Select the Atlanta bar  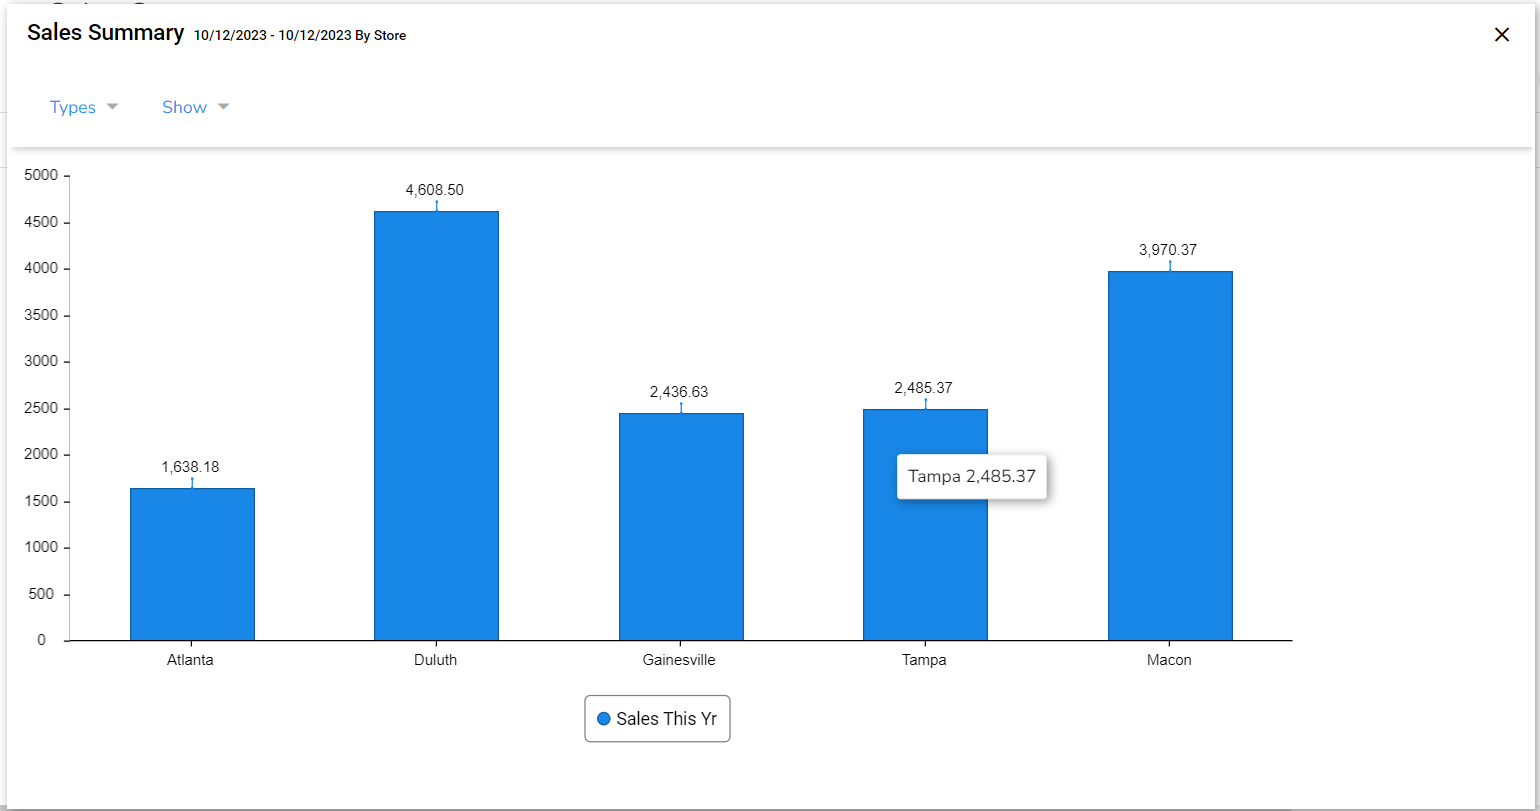pos(192,564)
